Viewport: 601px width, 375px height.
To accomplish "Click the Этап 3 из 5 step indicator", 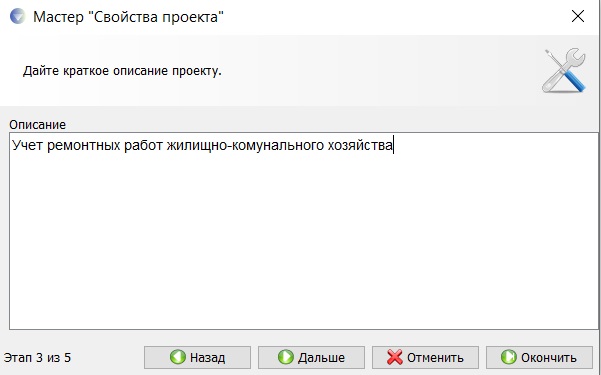I will pos(38,358).
